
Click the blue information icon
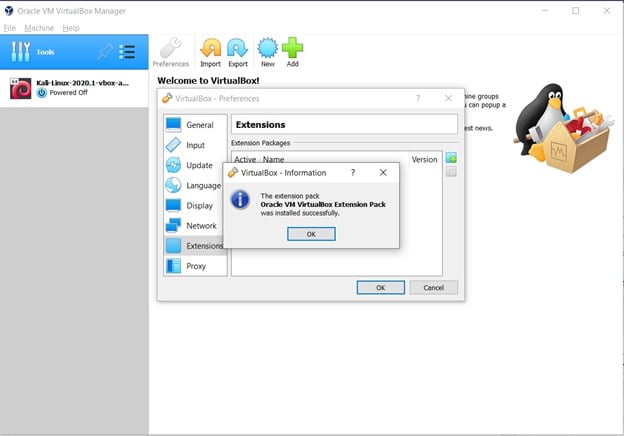coord(240,200)
